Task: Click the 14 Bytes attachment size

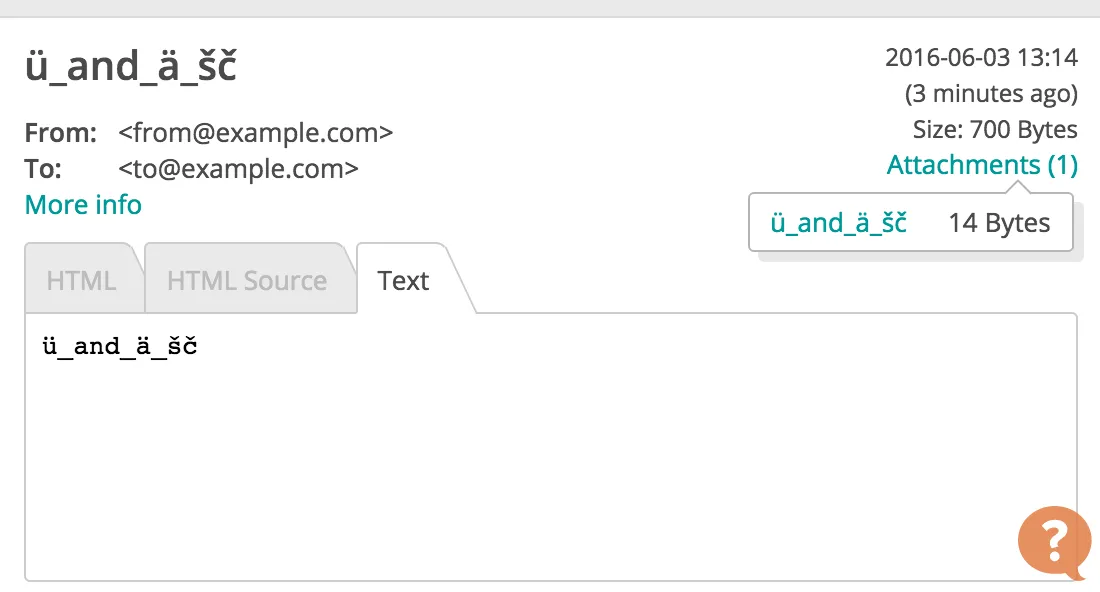Action: tap(999, 223)
